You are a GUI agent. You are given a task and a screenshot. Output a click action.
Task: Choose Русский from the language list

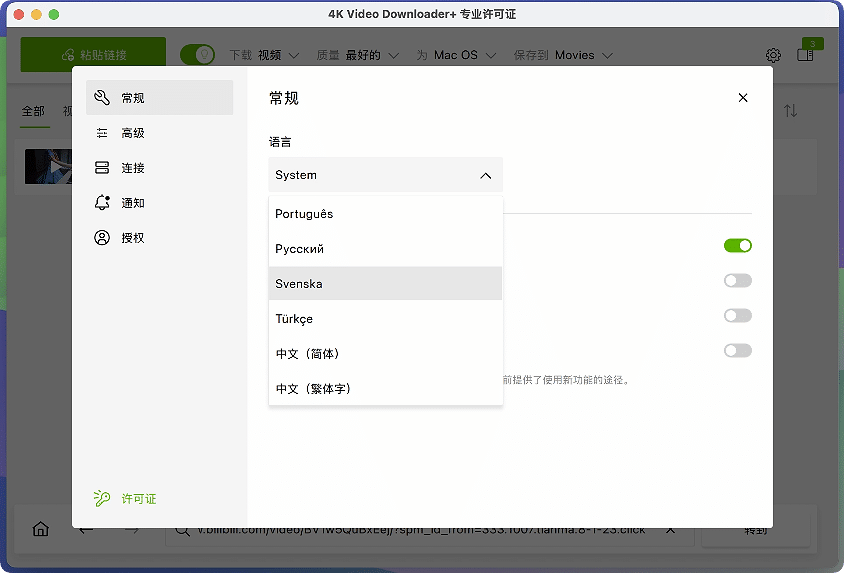point(385,249)
